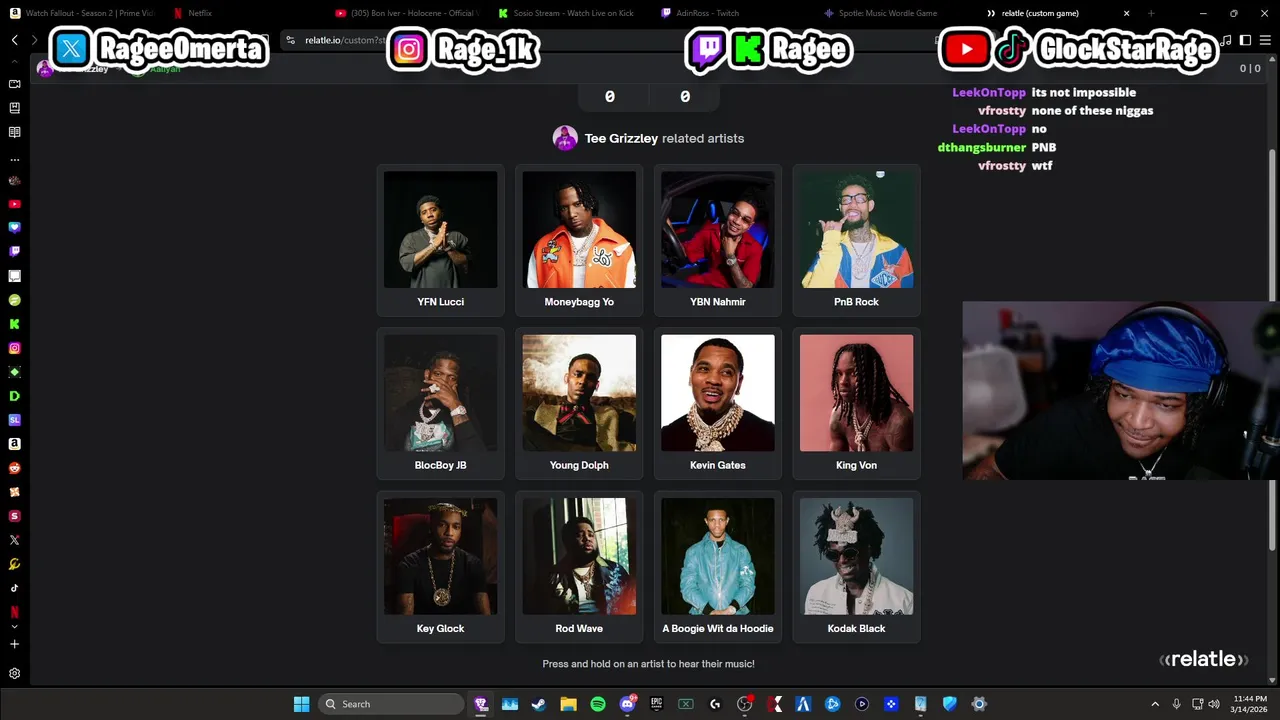Screen dimensions: 1280x720
Task: Open a new browser tab
Action: [x=1151, y=13]
